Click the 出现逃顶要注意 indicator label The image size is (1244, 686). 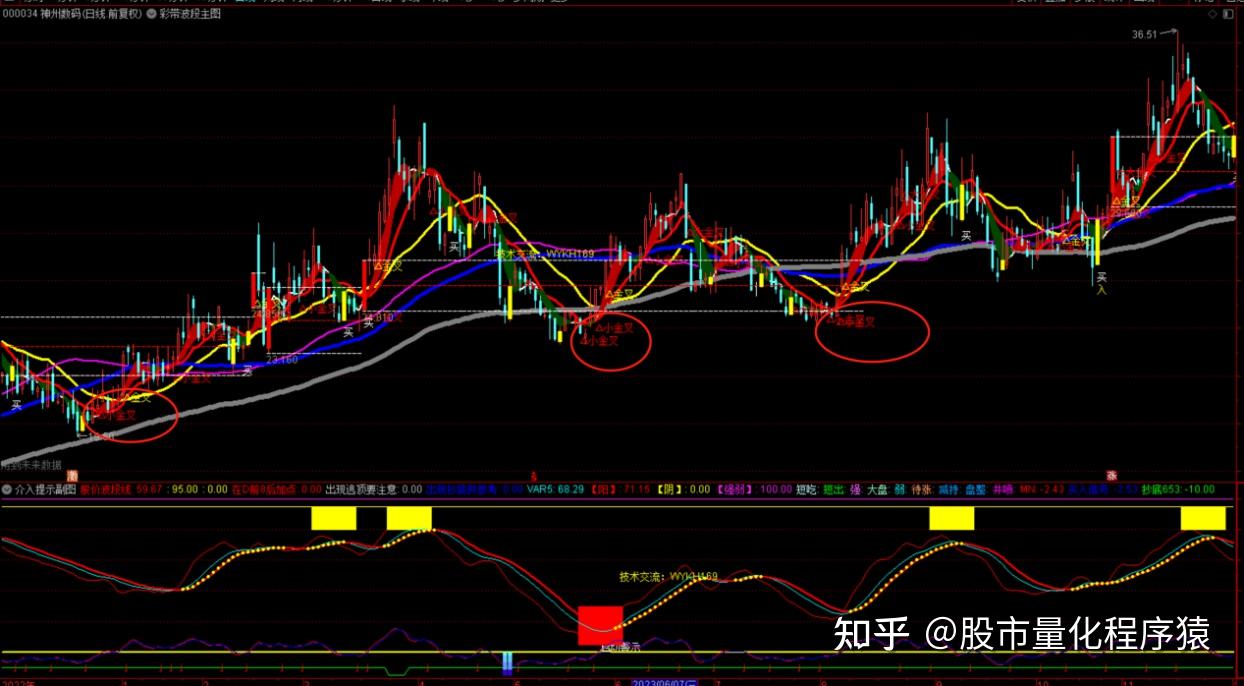(361, 490)
